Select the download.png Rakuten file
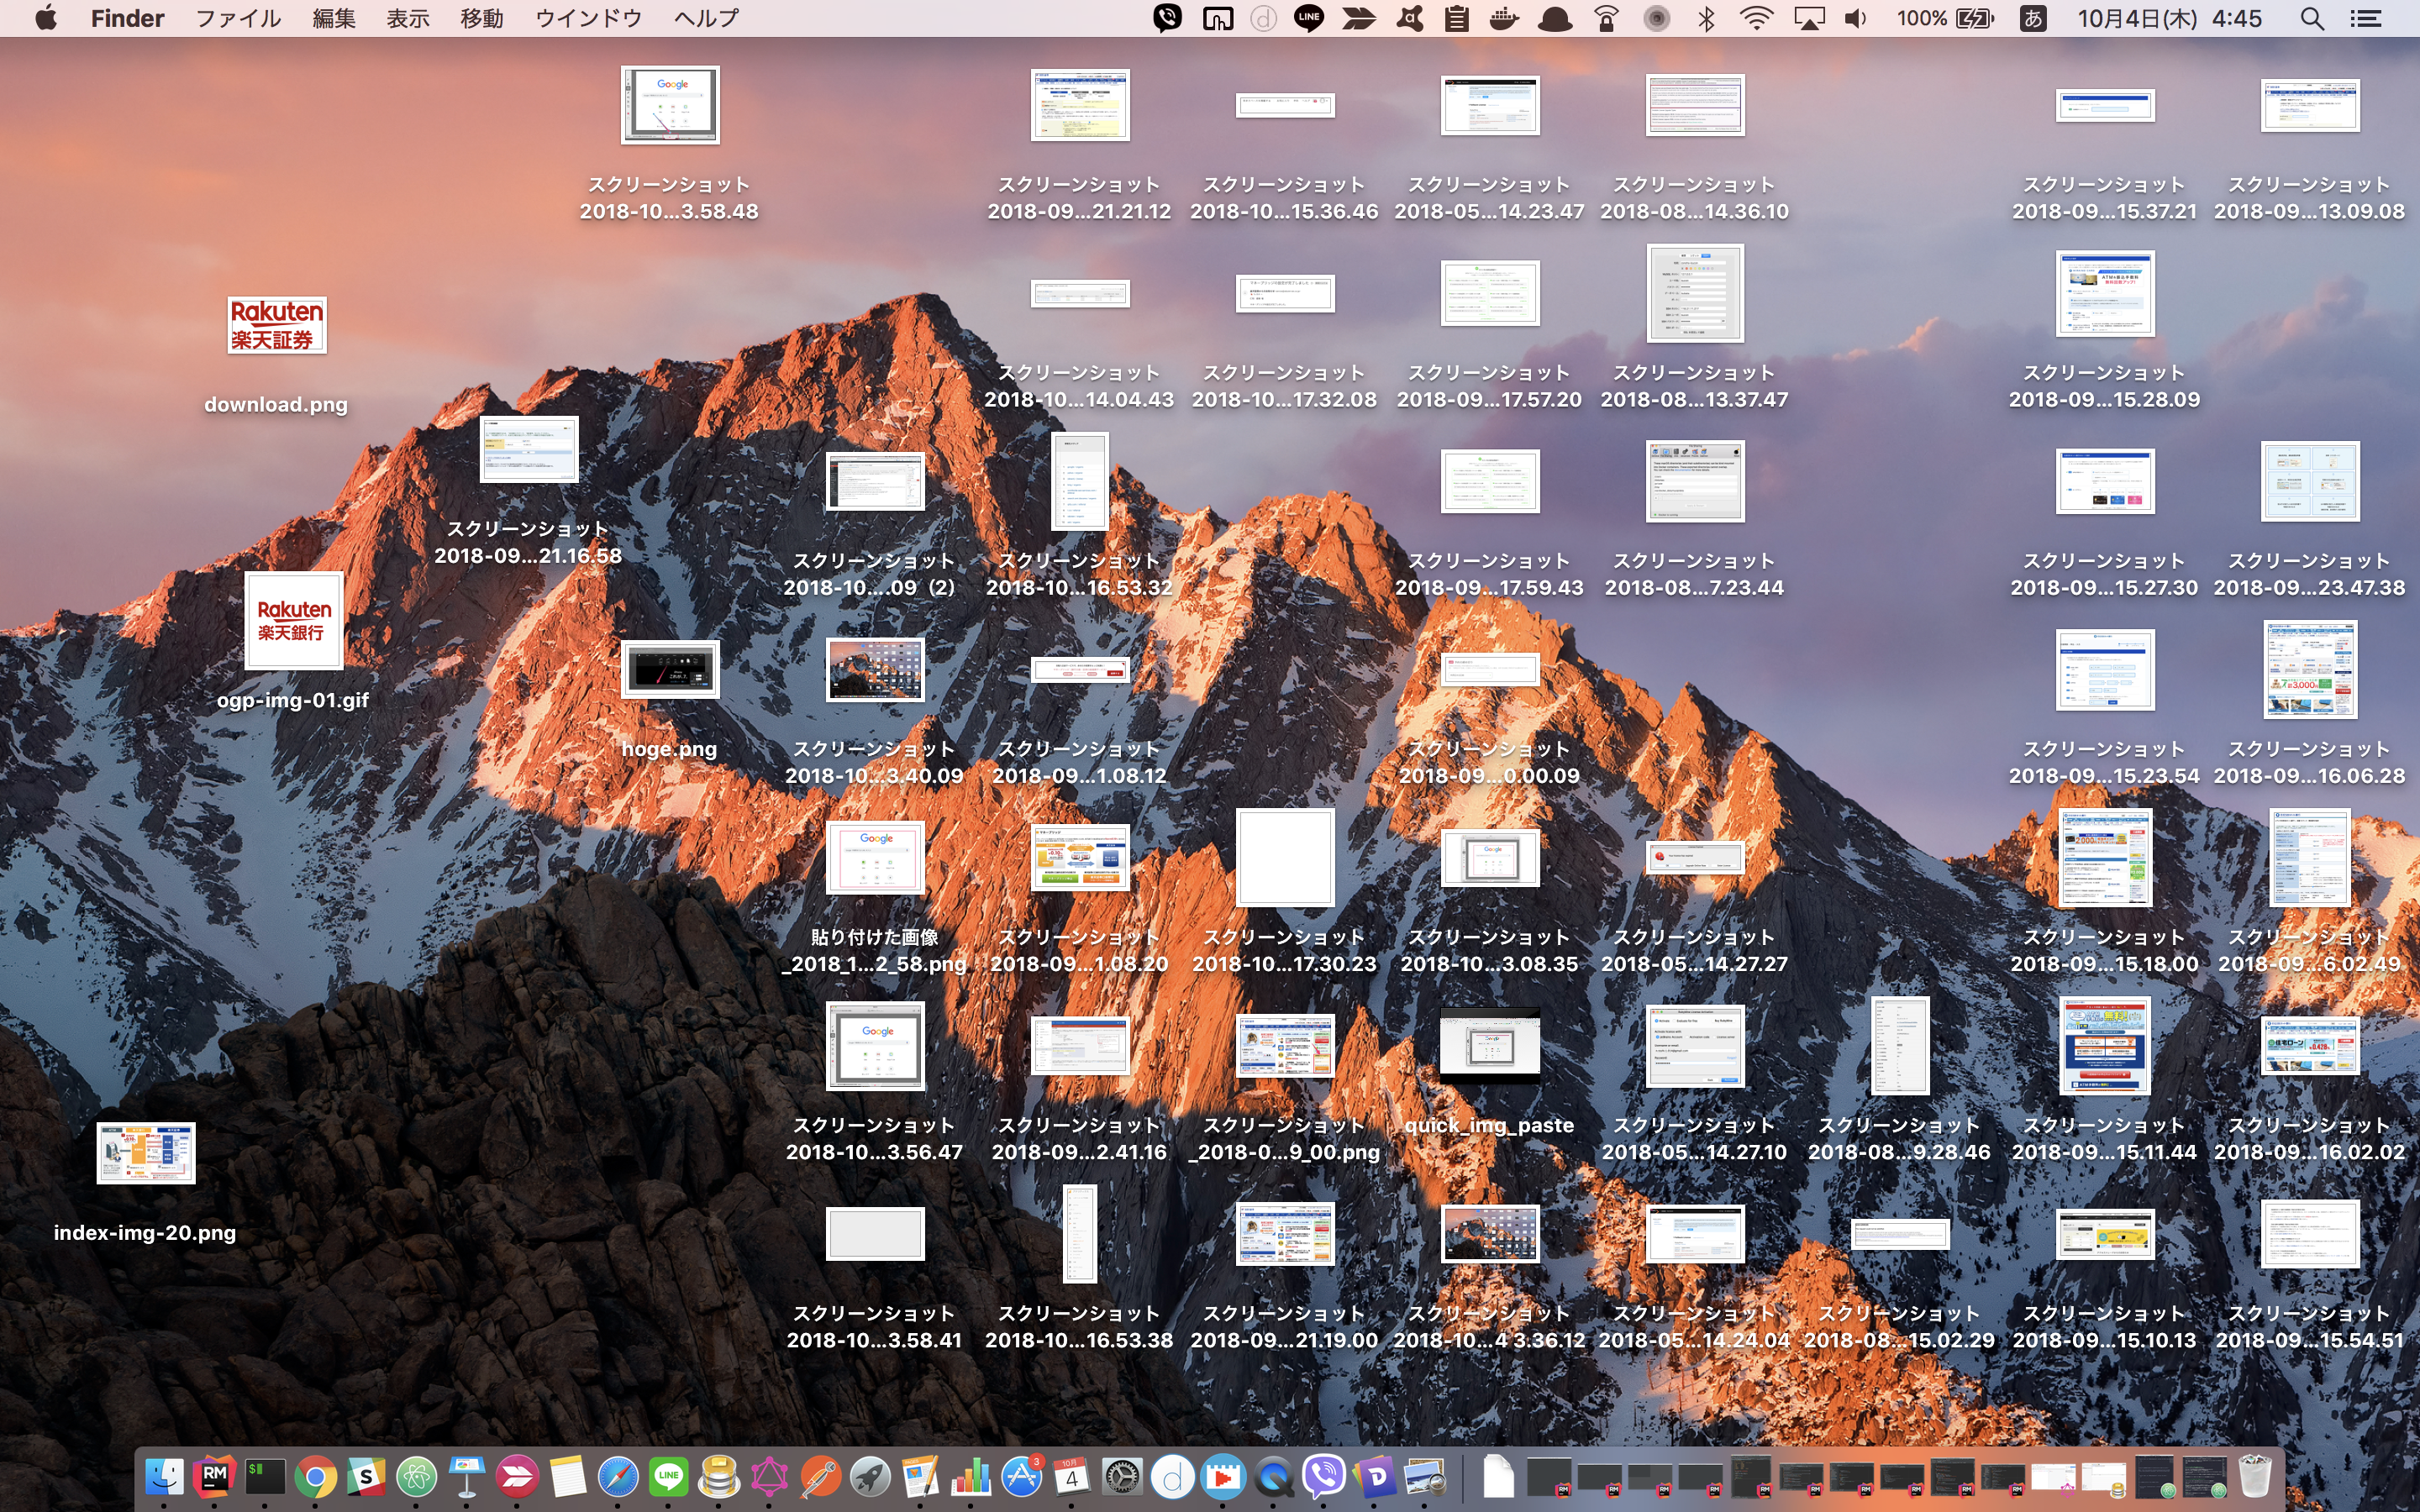2420x1512 pixels. pyautogui.click(x=276, y=326)
